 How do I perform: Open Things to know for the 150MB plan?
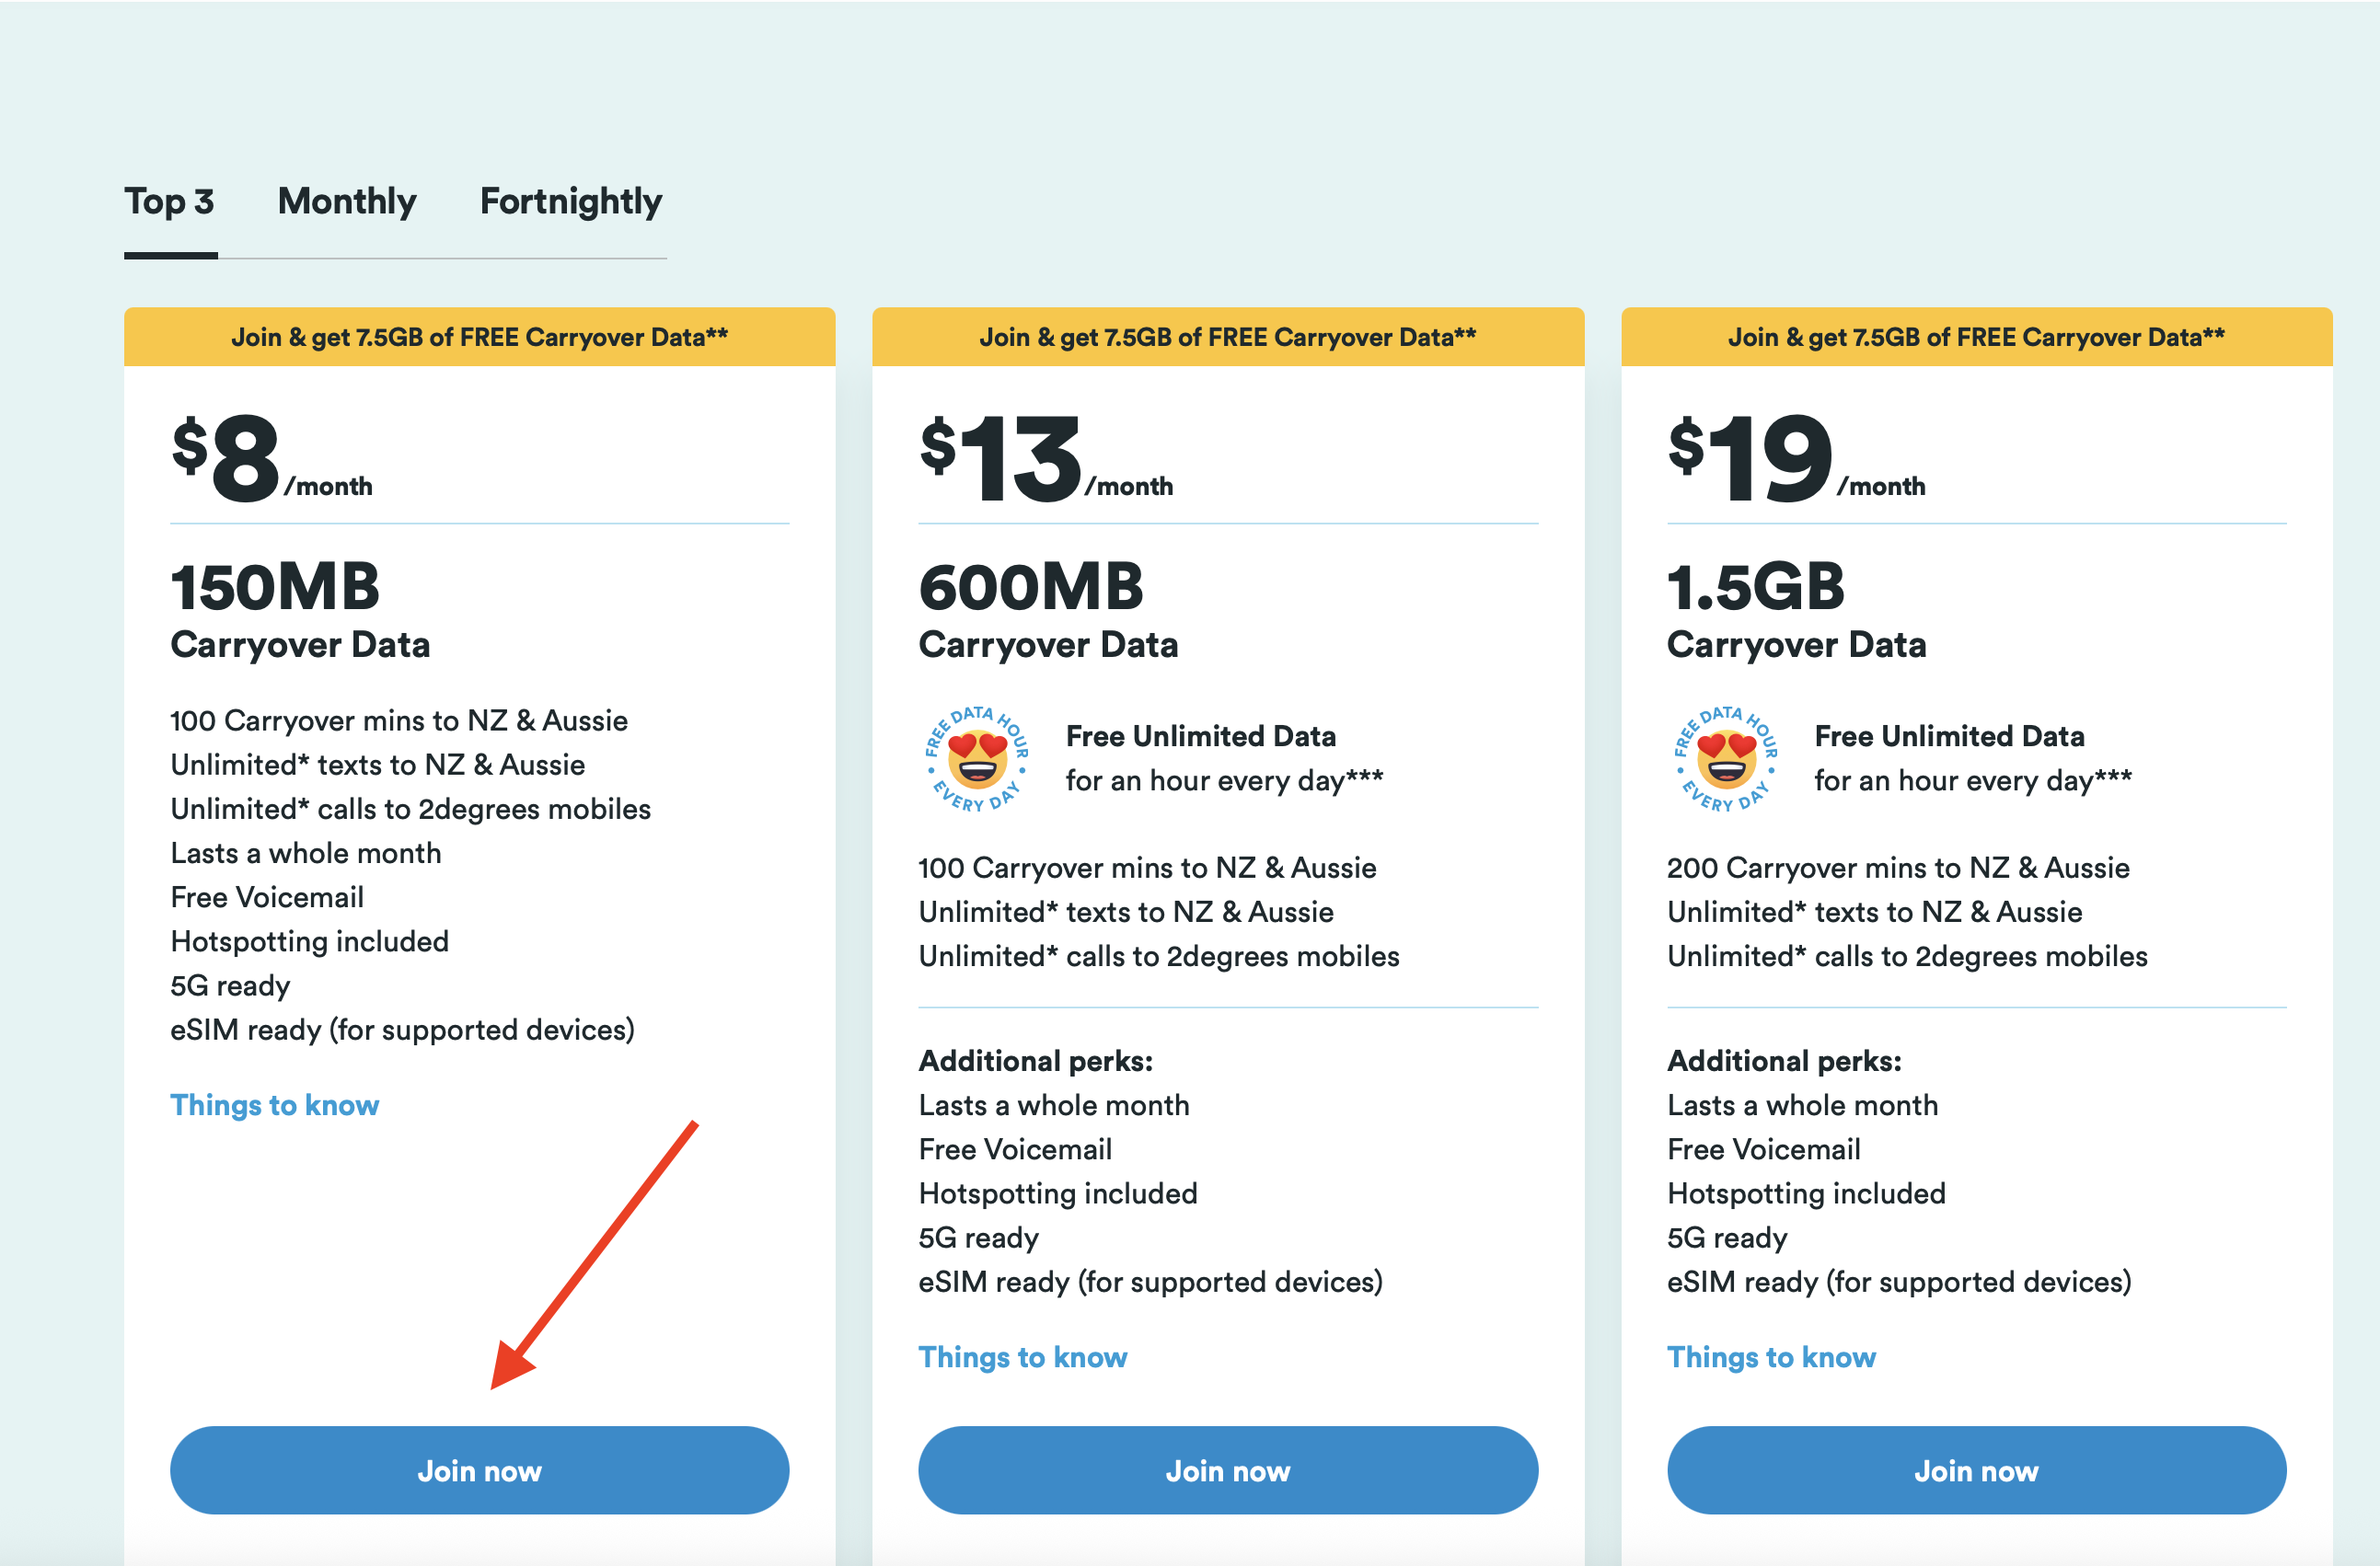275,1105
